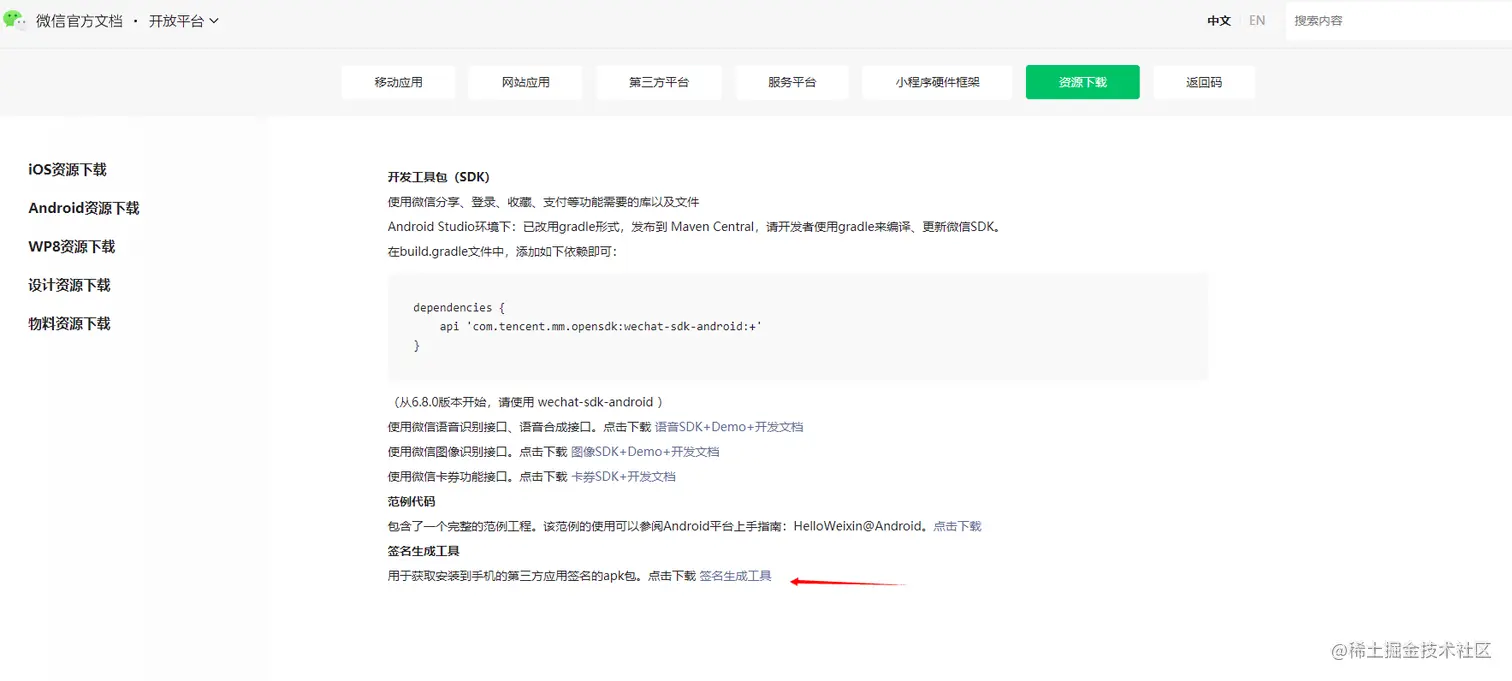
Task: Go to WP8资源下载 in sidebar
Action: click(x=72, y=247)
